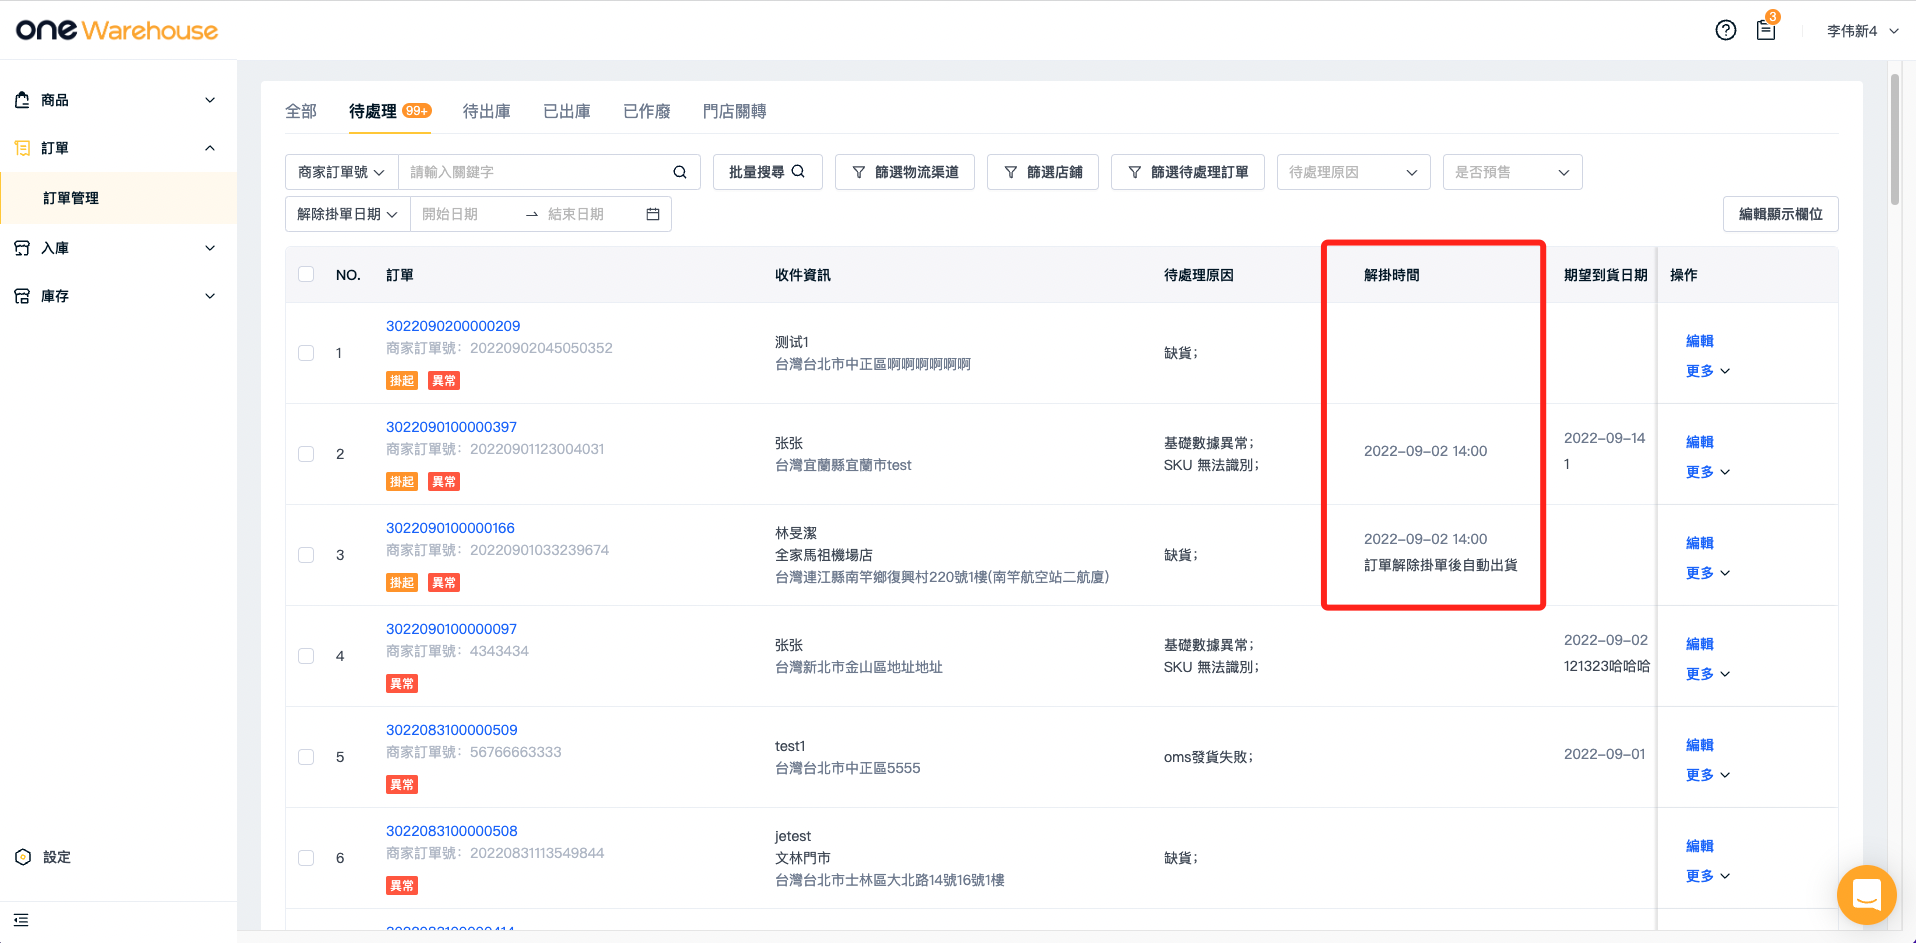Check the checkbox for order row 1

point(306,353)
